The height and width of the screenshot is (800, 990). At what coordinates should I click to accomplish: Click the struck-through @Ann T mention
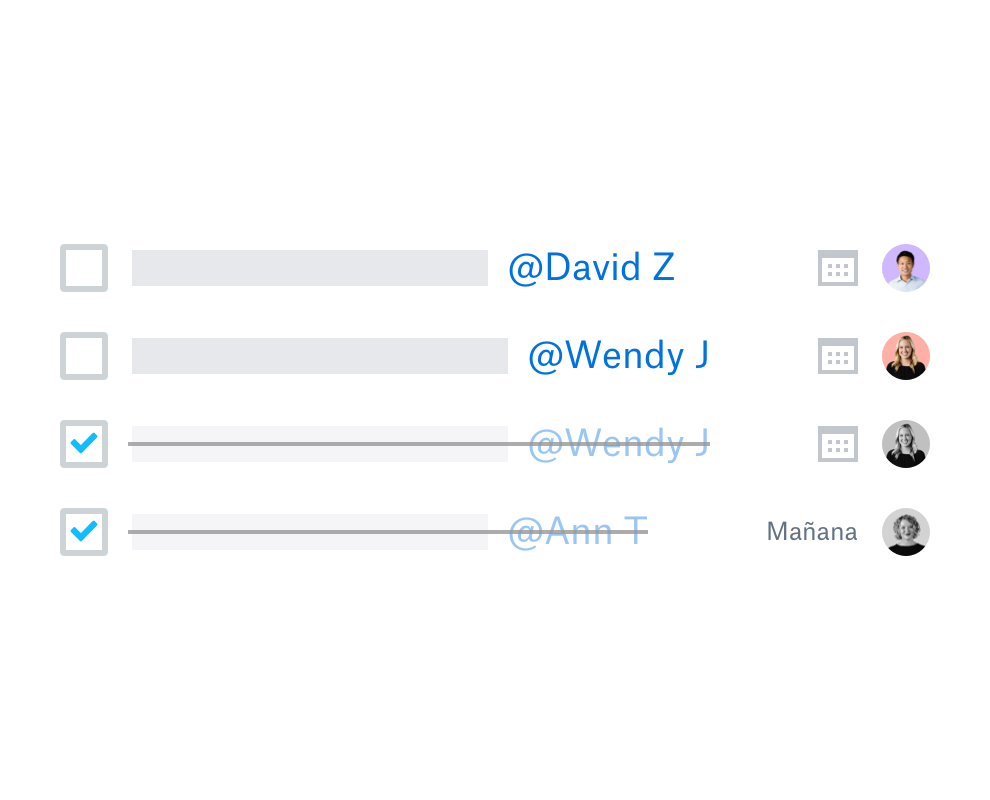[x=578, y=532]
